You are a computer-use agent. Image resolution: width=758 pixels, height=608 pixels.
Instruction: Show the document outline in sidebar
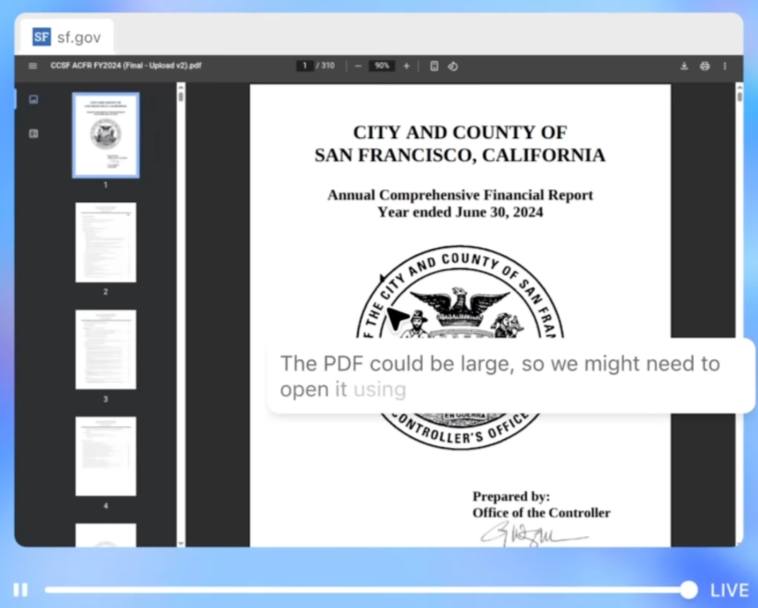tap(33, 134)
